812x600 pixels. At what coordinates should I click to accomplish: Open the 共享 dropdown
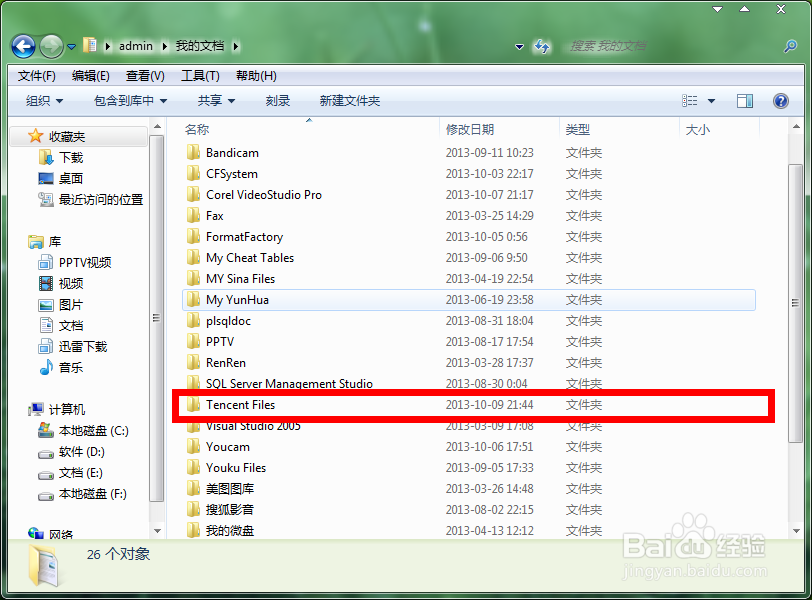216,101
